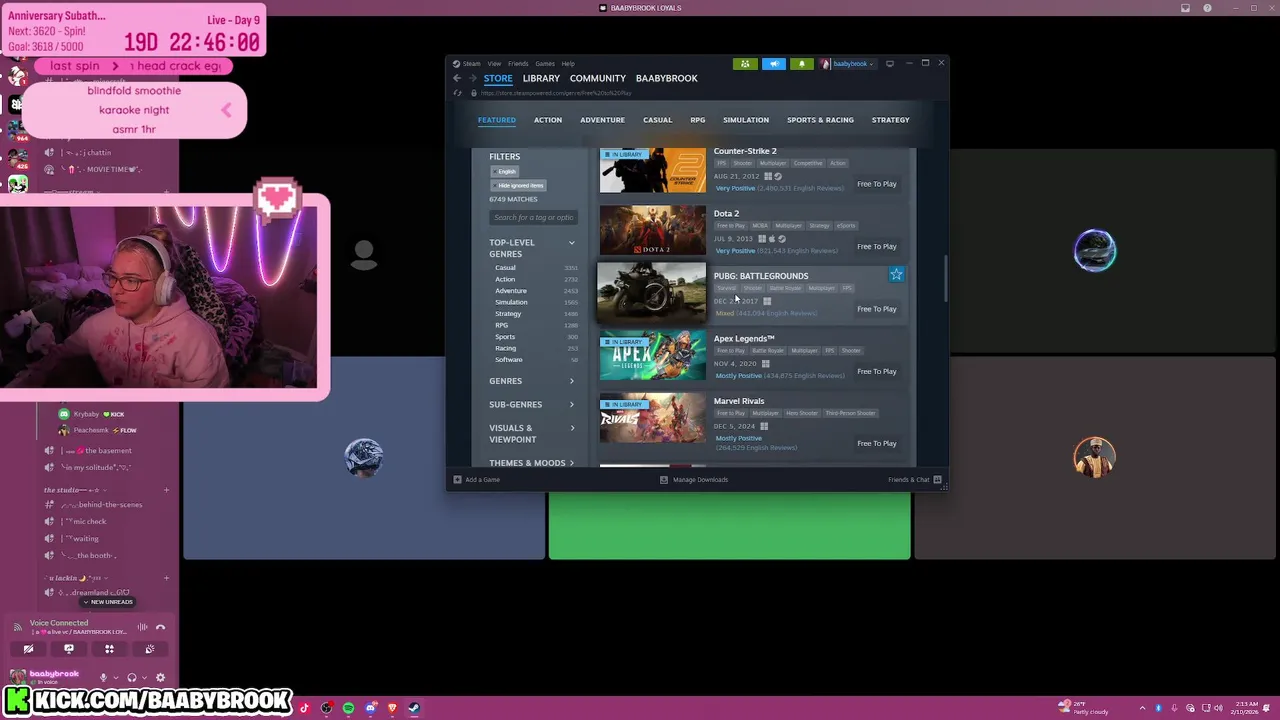Open Friends & Chat in Steam

(x=914, y=480)
